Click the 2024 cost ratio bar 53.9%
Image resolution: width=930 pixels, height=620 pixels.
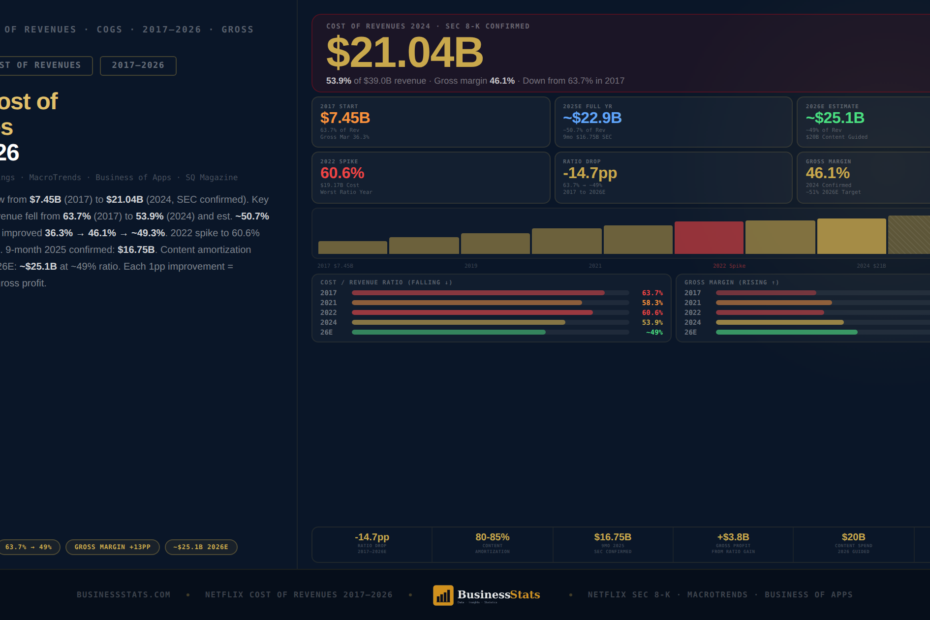(458, 323)
